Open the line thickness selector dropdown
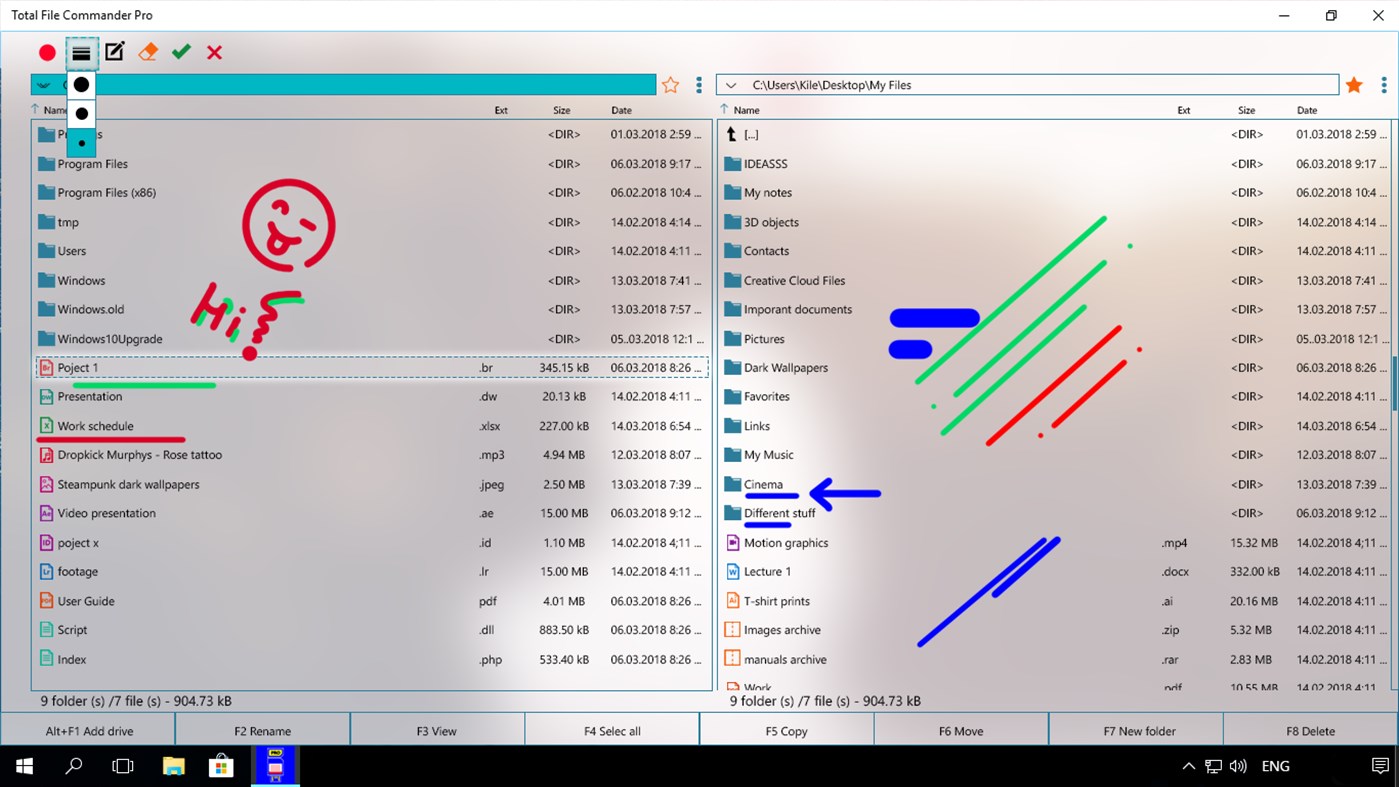The height and width of the screenshot is (787, 1399). click(x=81, y=52)
